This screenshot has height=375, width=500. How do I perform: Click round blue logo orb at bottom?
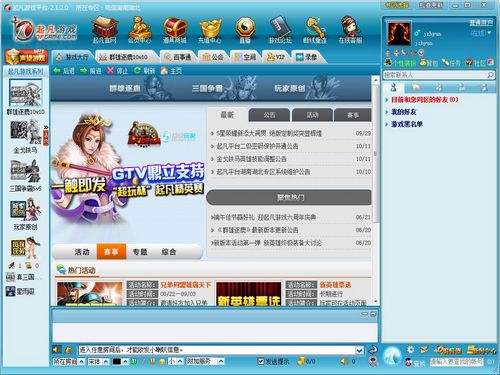392,356
